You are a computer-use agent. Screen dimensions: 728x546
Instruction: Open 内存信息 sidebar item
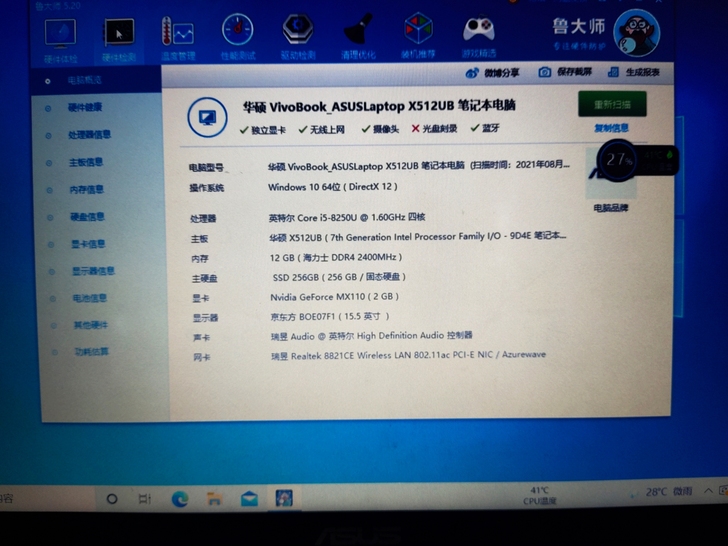(x=86, y=190)
